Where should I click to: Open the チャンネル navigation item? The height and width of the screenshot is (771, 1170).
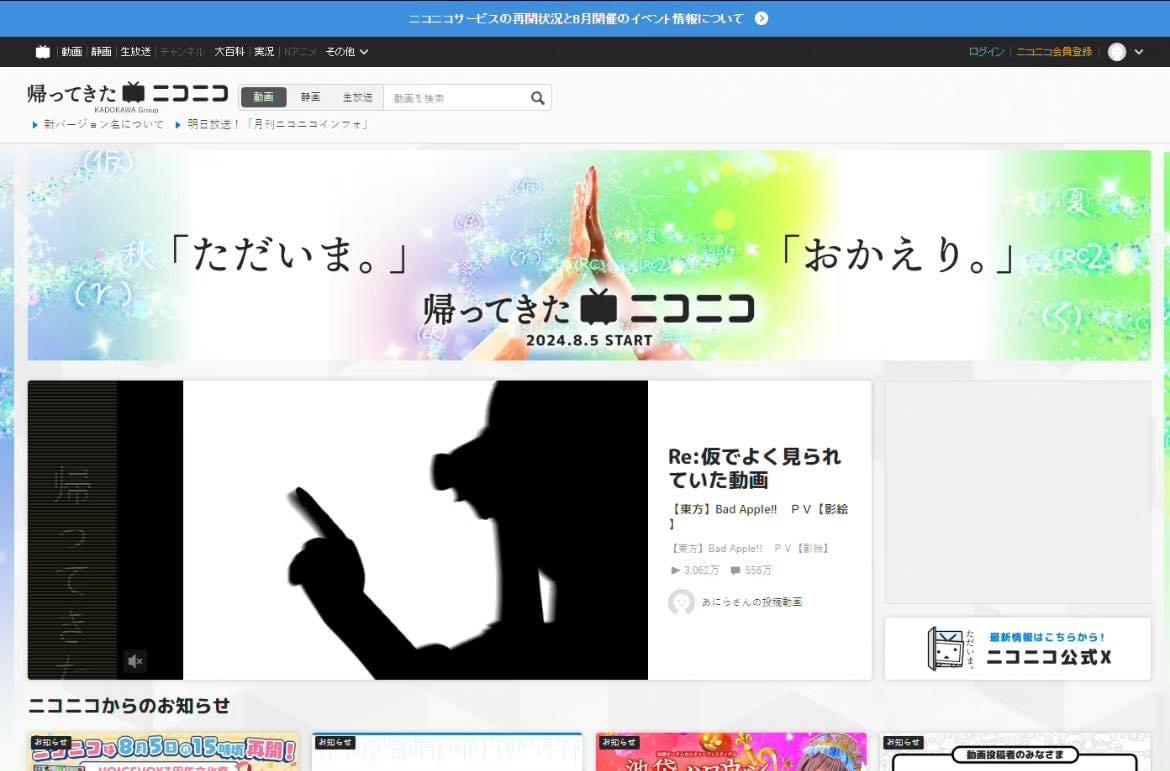tap(182, 51)
